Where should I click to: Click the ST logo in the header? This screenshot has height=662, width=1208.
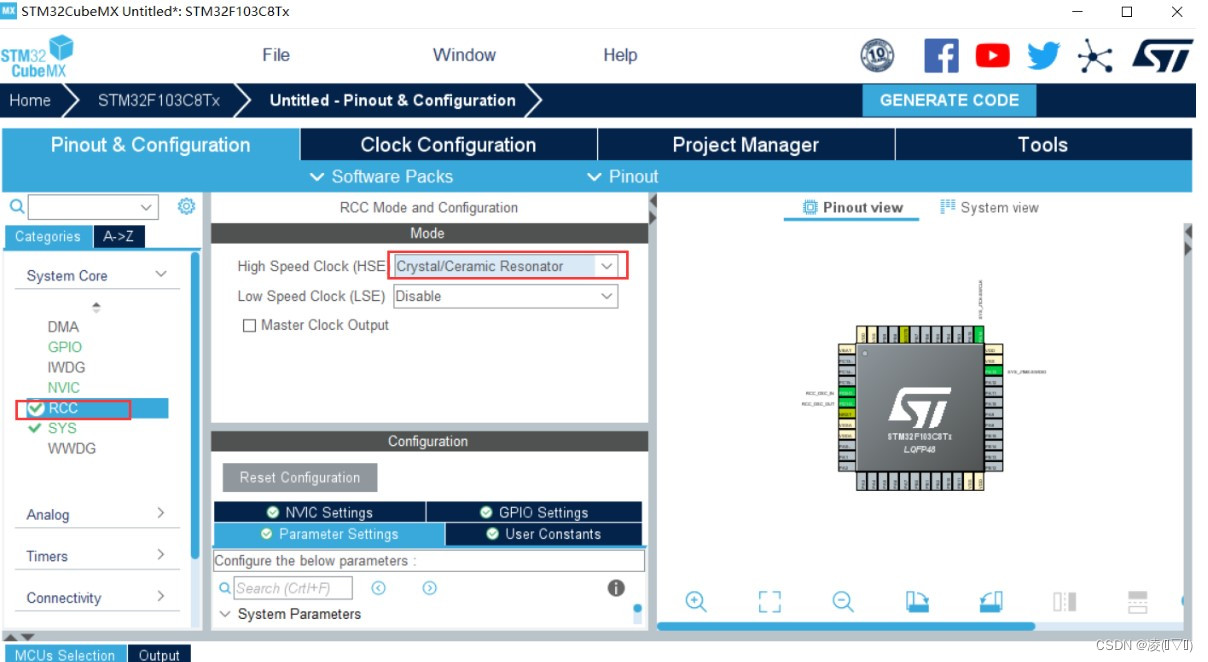point(1162,56)
